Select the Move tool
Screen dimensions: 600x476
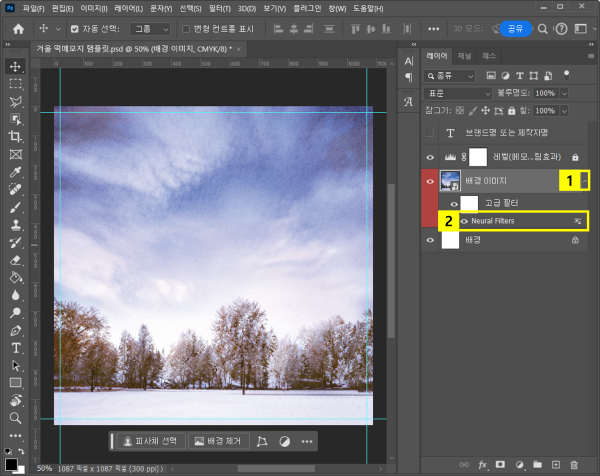(15, 67)
